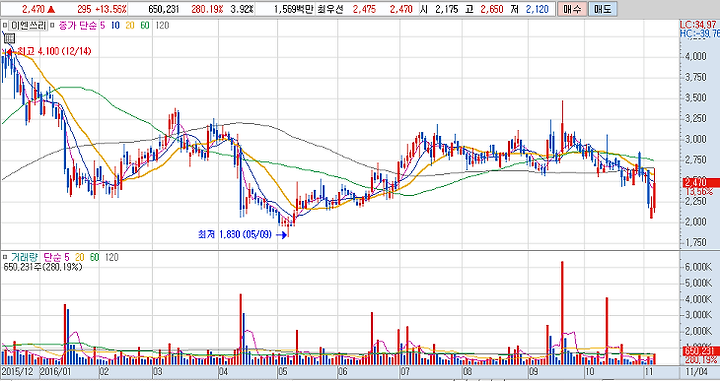Open the data table grid icon
720x381 pixels.
9,39
